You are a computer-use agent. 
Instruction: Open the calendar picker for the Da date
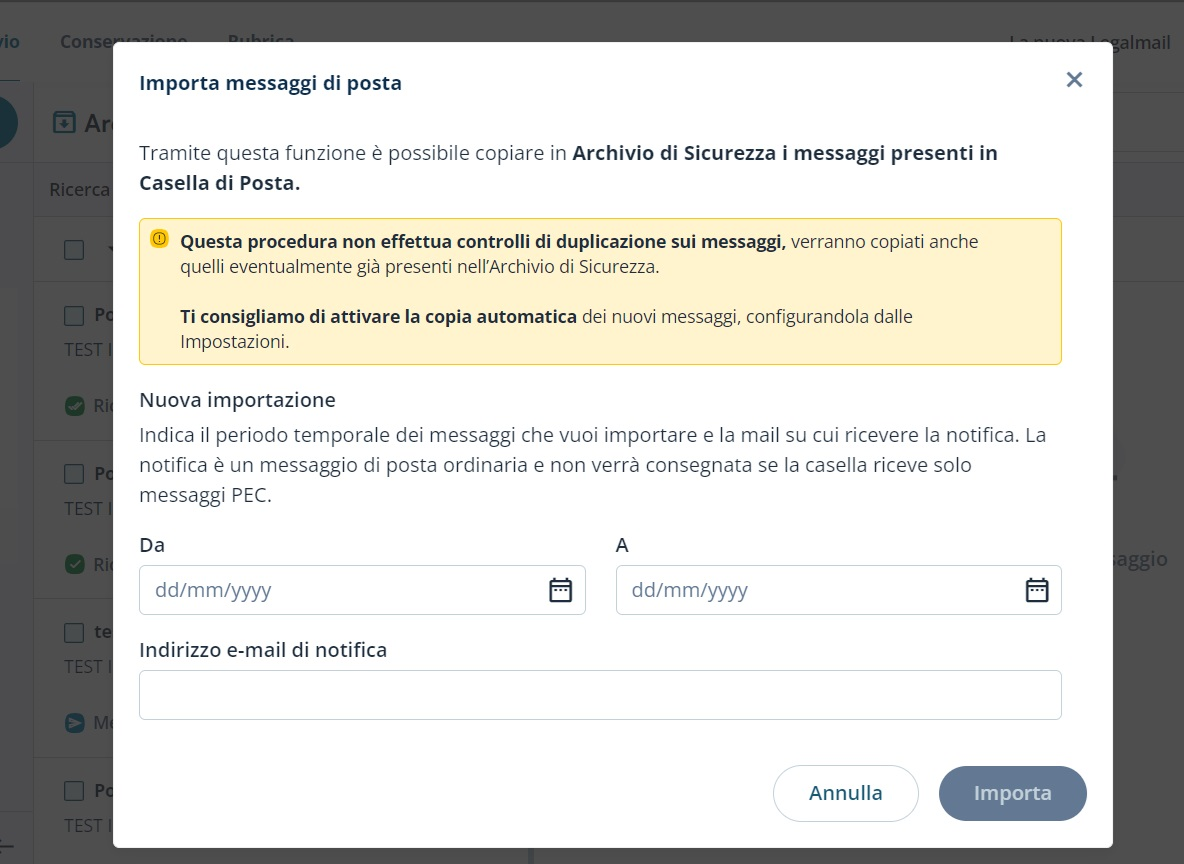pos(560,590)
